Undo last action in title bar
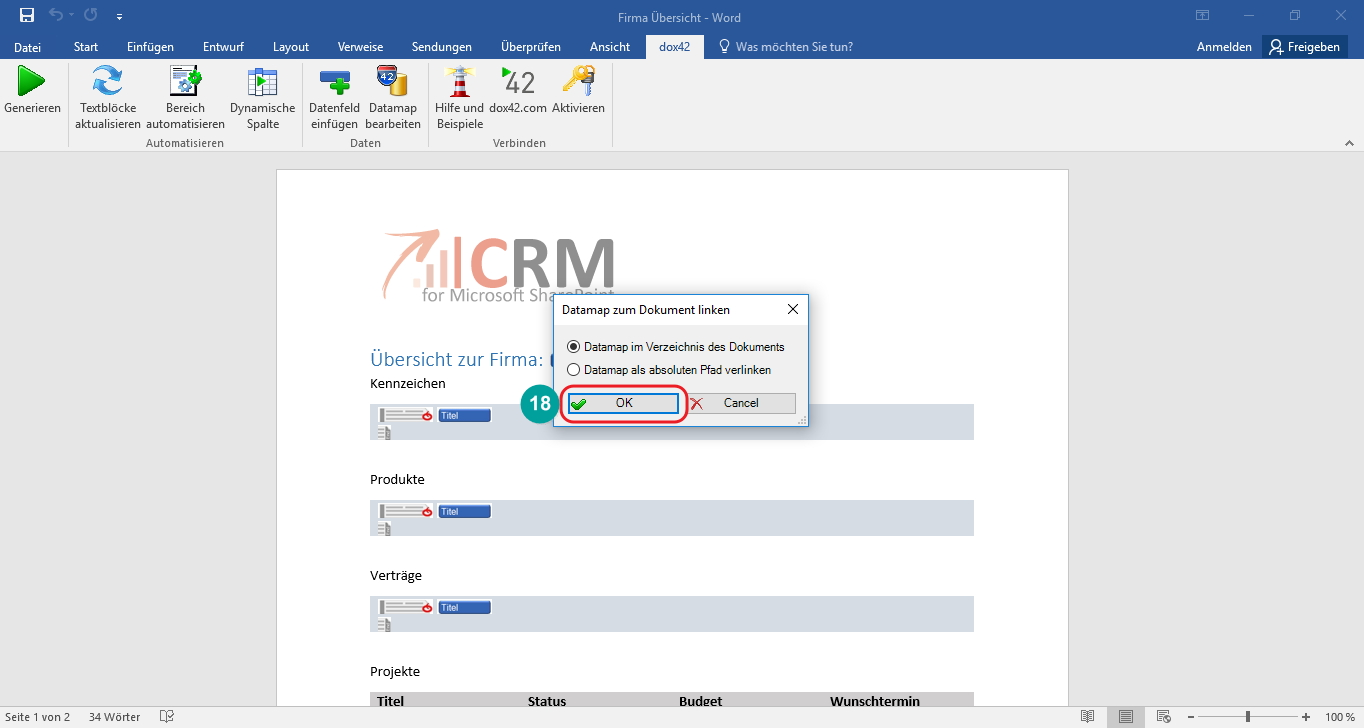Viewport: 1364px width, 728px height. point(56,16)
